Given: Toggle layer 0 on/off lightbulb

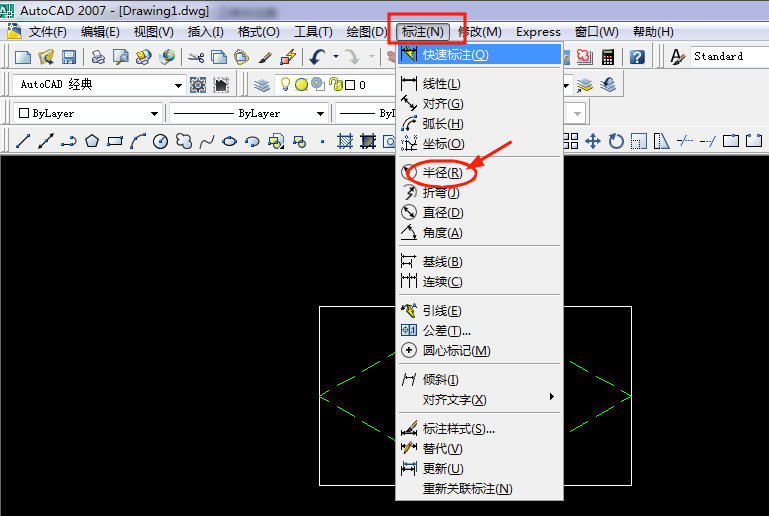Looking at the screenshot, I should coord(285,84).
